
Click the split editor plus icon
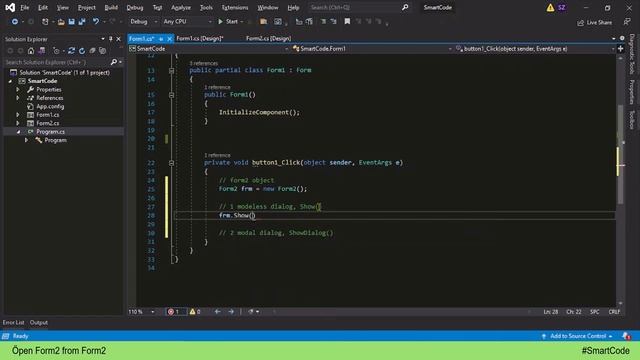coord(620,49)
